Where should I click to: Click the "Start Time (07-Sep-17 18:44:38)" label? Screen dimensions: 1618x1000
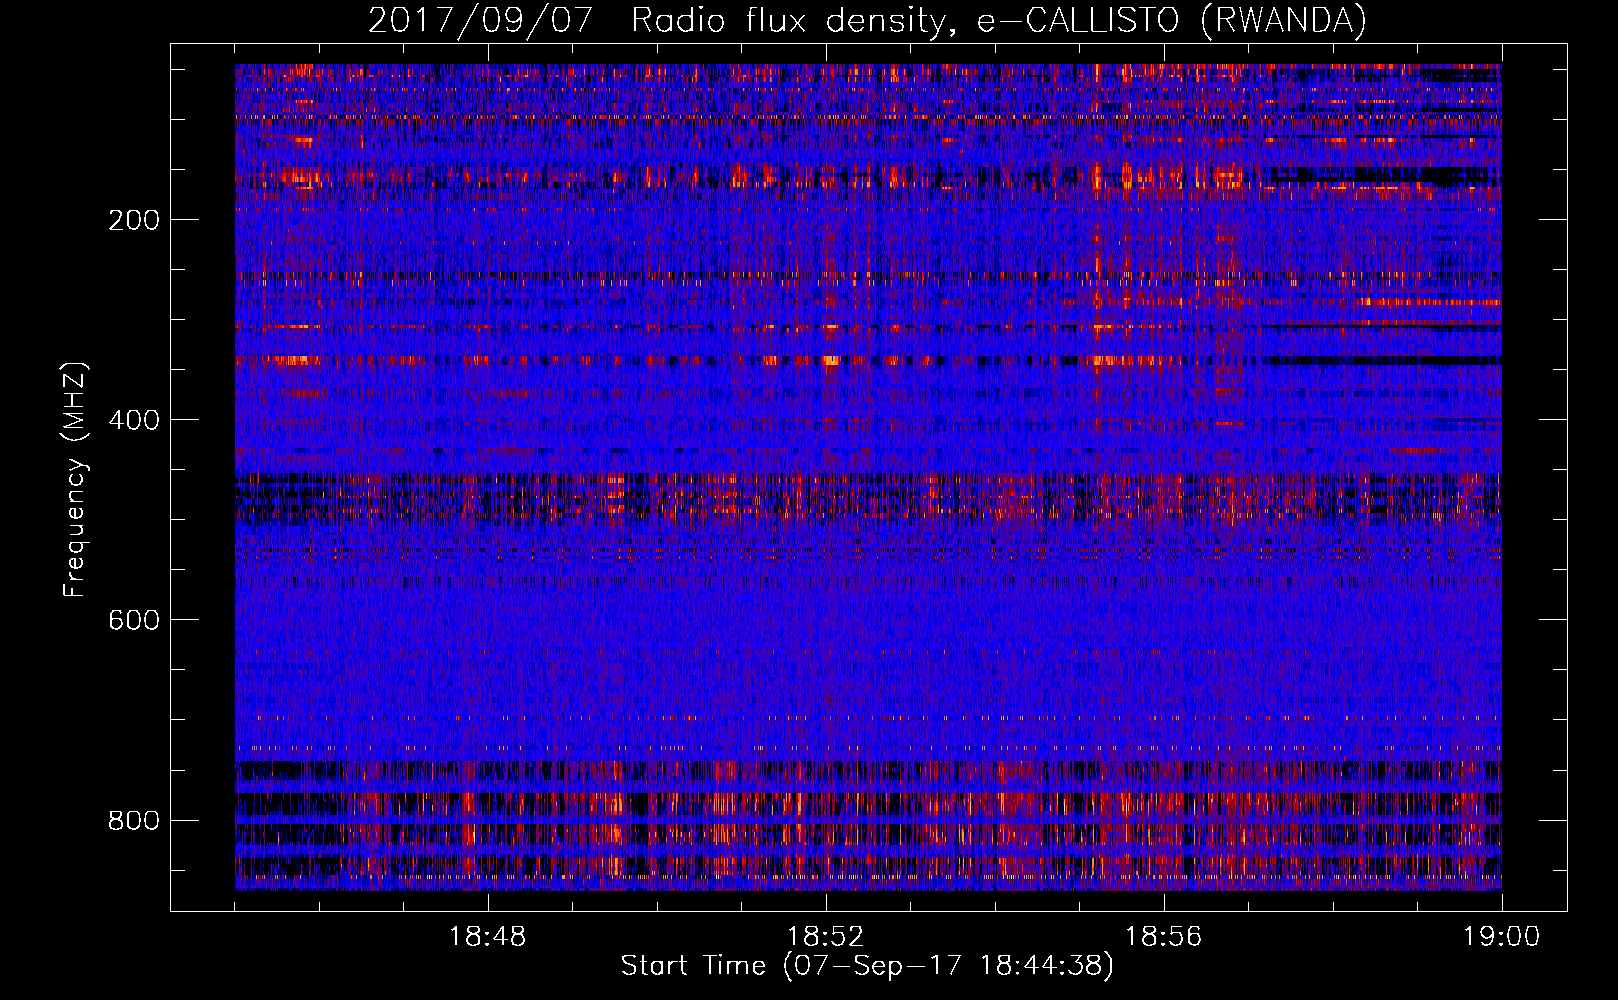(867, 966)
